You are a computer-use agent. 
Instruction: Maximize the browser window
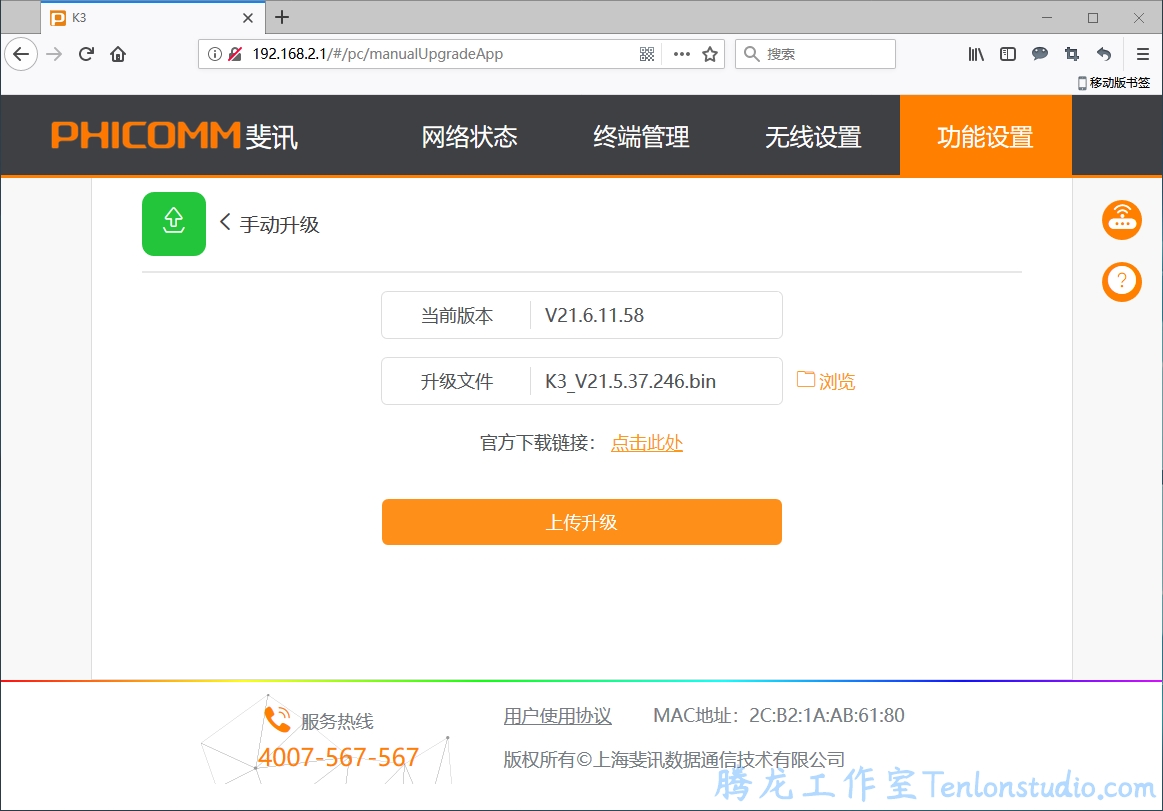coord(1093,18)
